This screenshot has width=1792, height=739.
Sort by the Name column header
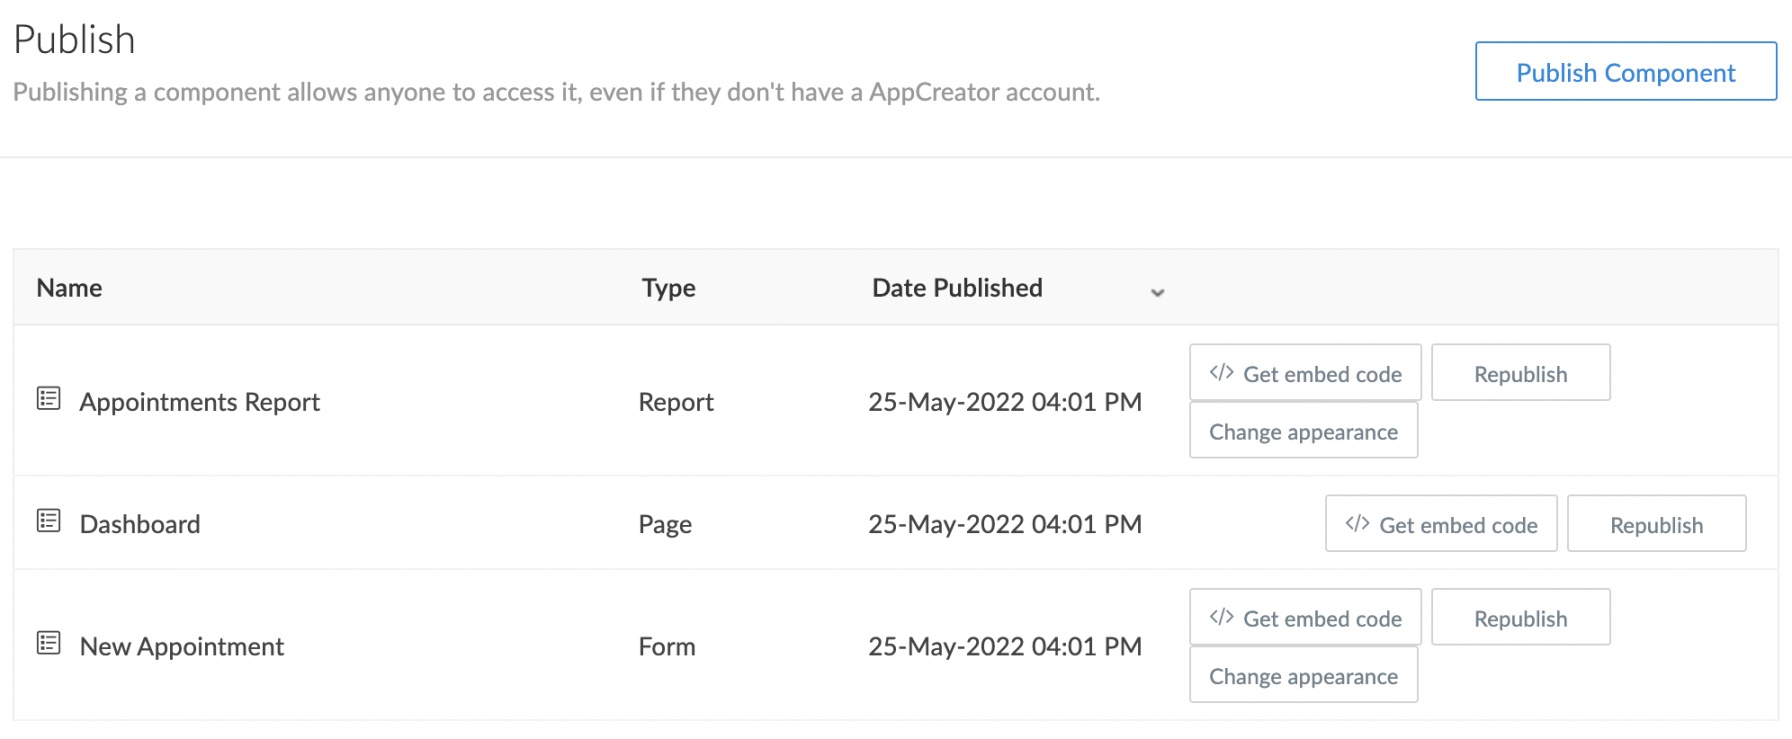tap(69, 288)
